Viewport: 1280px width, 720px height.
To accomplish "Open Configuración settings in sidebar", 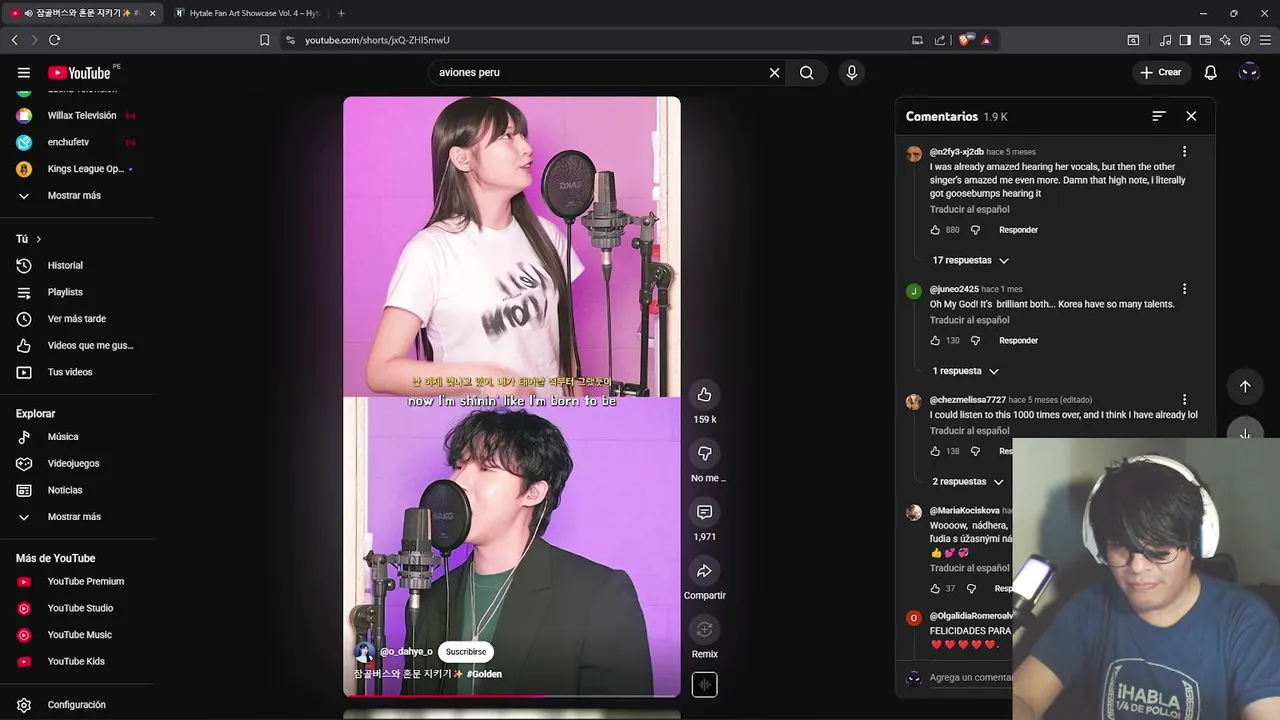I will [x=76, y=705].
